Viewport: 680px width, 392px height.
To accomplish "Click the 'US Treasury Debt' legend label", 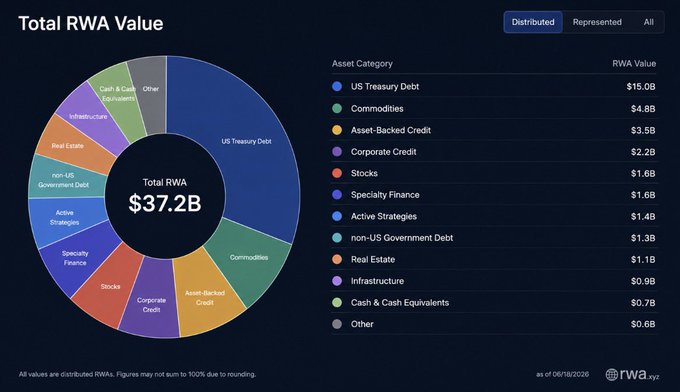I will (x=385, y=86).
